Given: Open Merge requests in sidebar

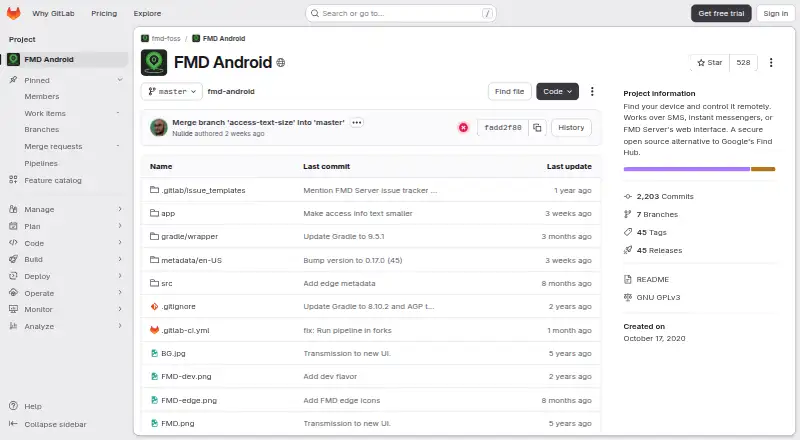Looking at the screenshot, I should [53, 146].
